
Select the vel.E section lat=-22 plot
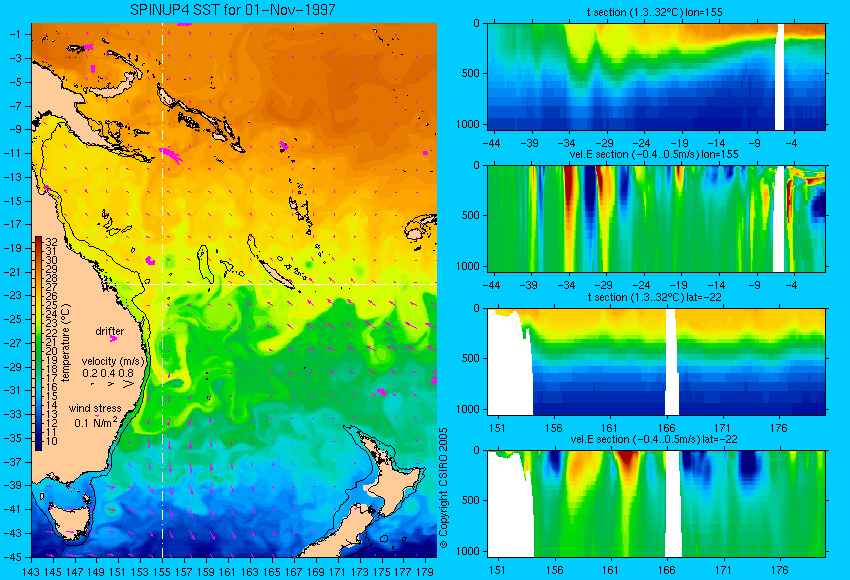(x=656, y=504)
